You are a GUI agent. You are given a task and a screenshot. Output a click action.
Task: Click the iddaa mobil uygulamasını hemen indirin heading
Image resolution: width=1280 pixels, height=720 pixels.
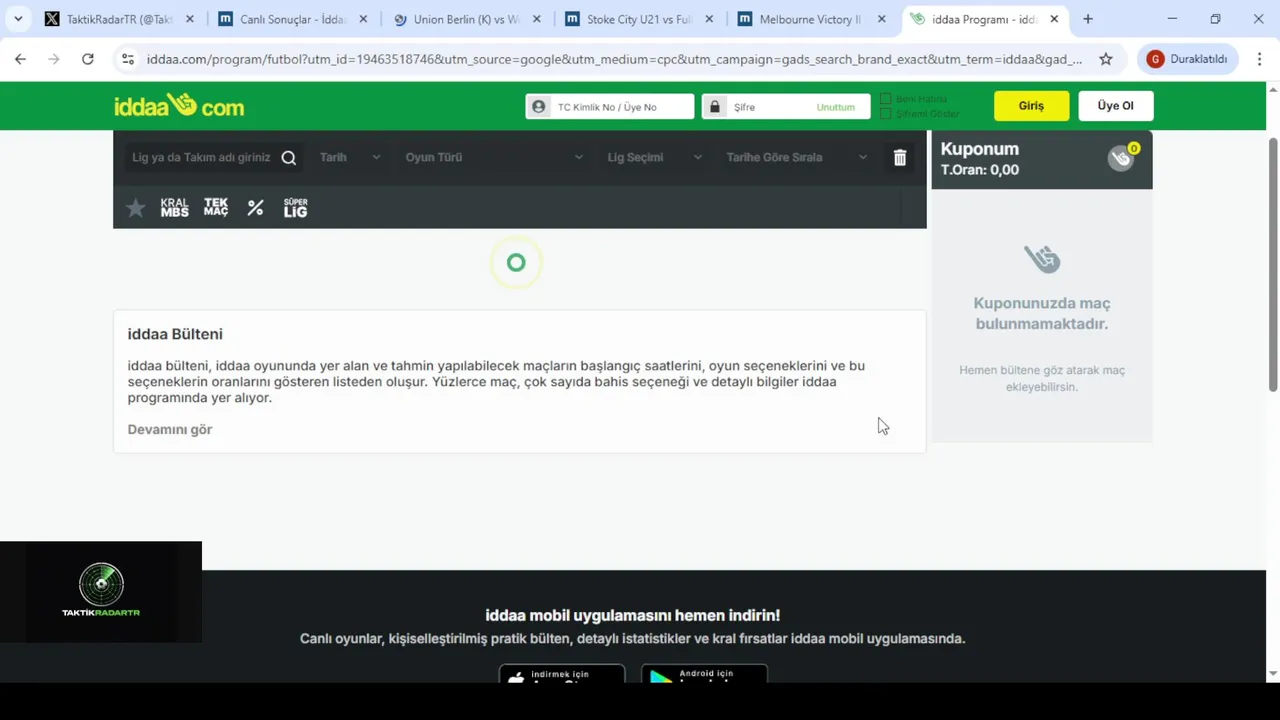tap(633, 615)
